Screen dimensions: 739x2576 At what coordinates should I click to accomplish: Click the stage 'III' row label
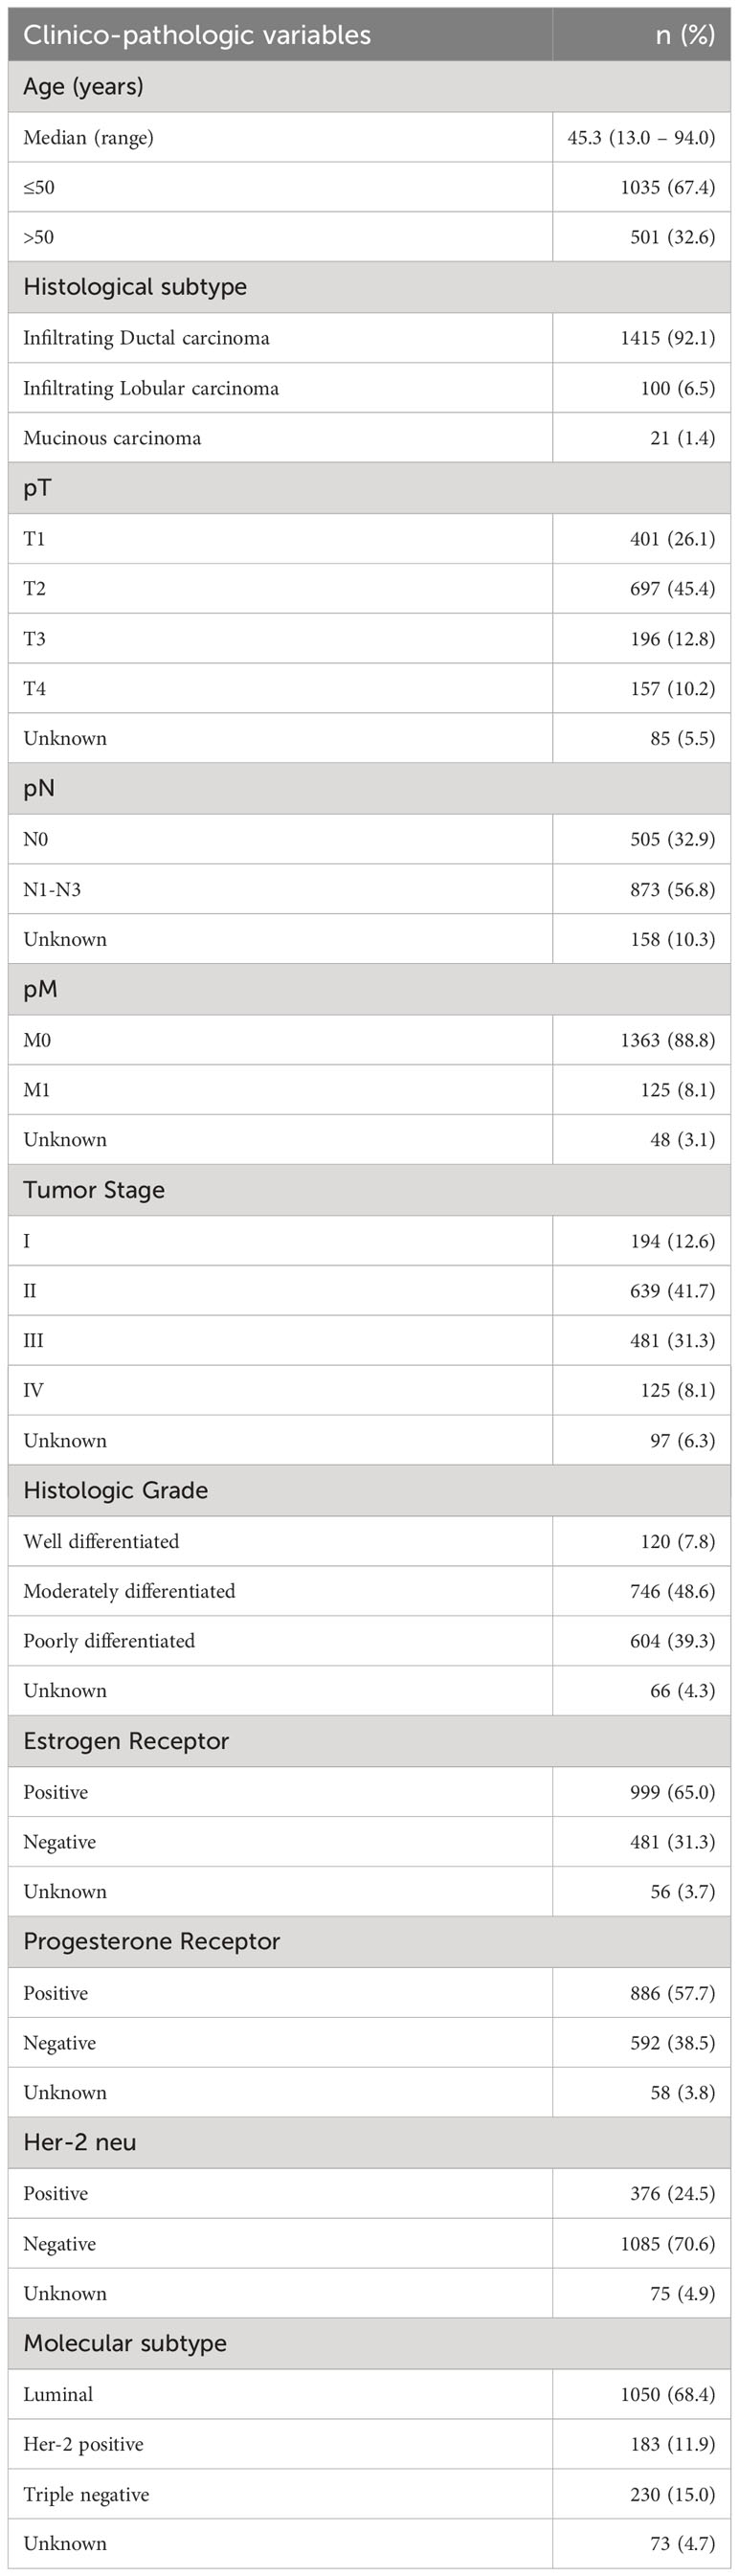(x=33, y=1340)
